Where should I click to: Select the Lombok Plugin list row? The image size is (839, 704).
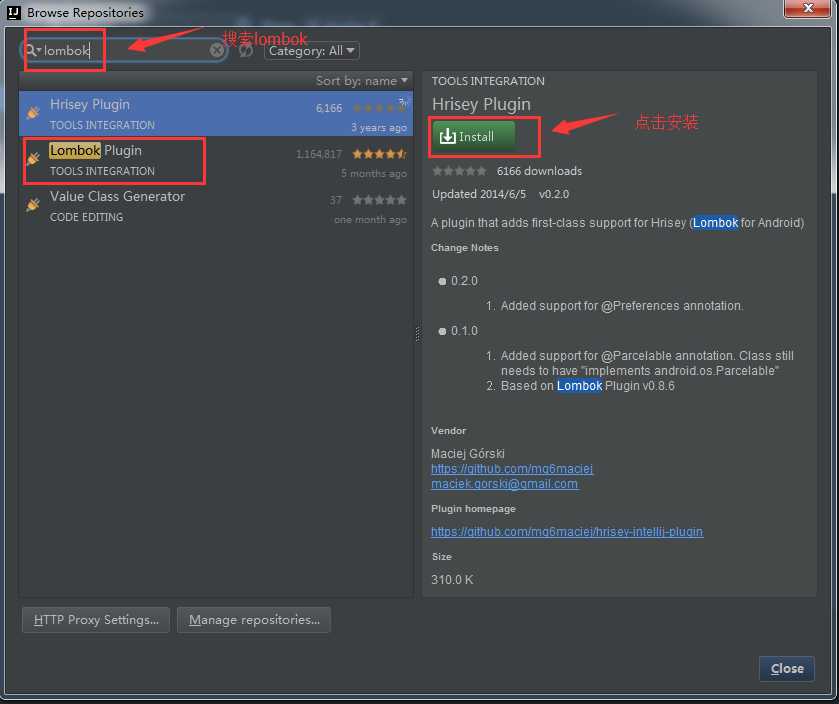pyautogui.click(x=216, y=159)
